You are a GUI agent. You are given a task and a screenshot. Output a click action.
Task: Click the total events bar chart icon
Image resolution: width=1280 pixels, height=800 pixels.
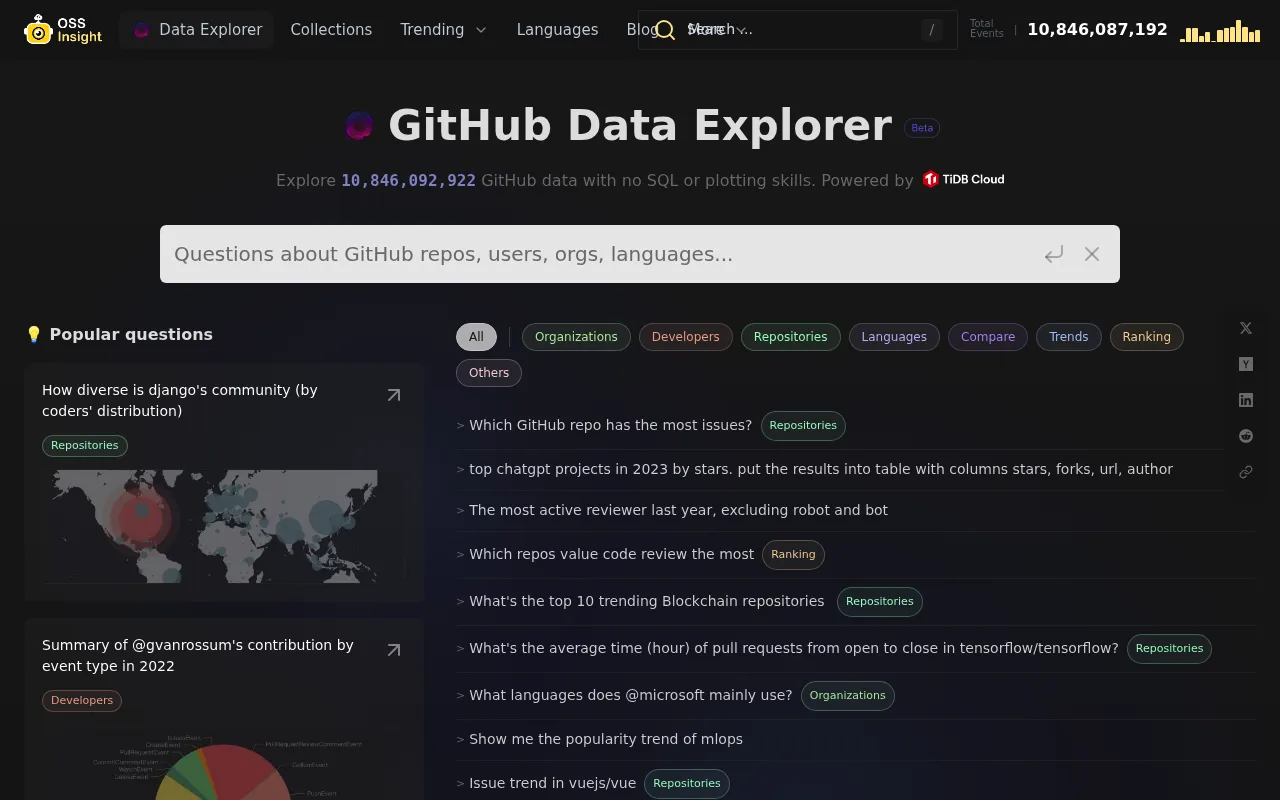[x=1220, y=31]
